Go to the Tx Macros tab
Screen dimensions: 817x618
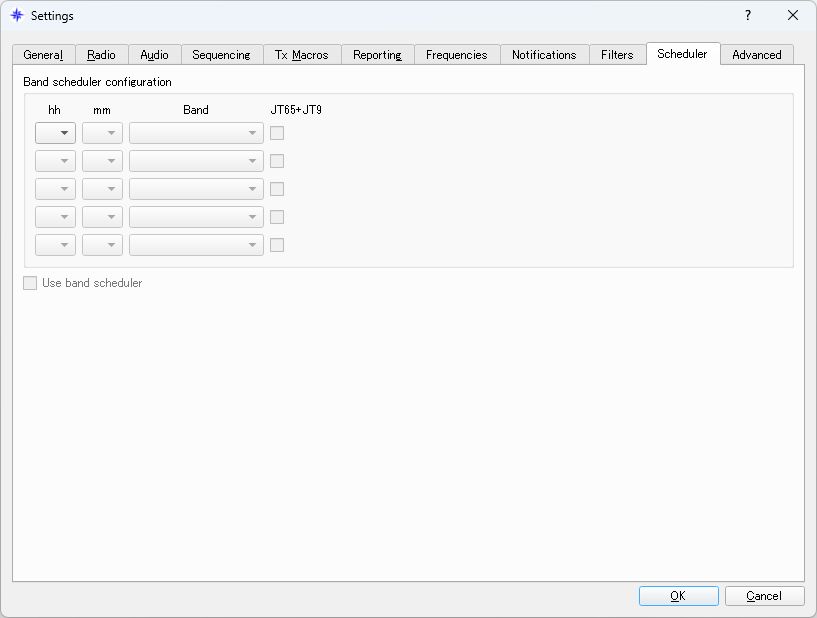302,55
